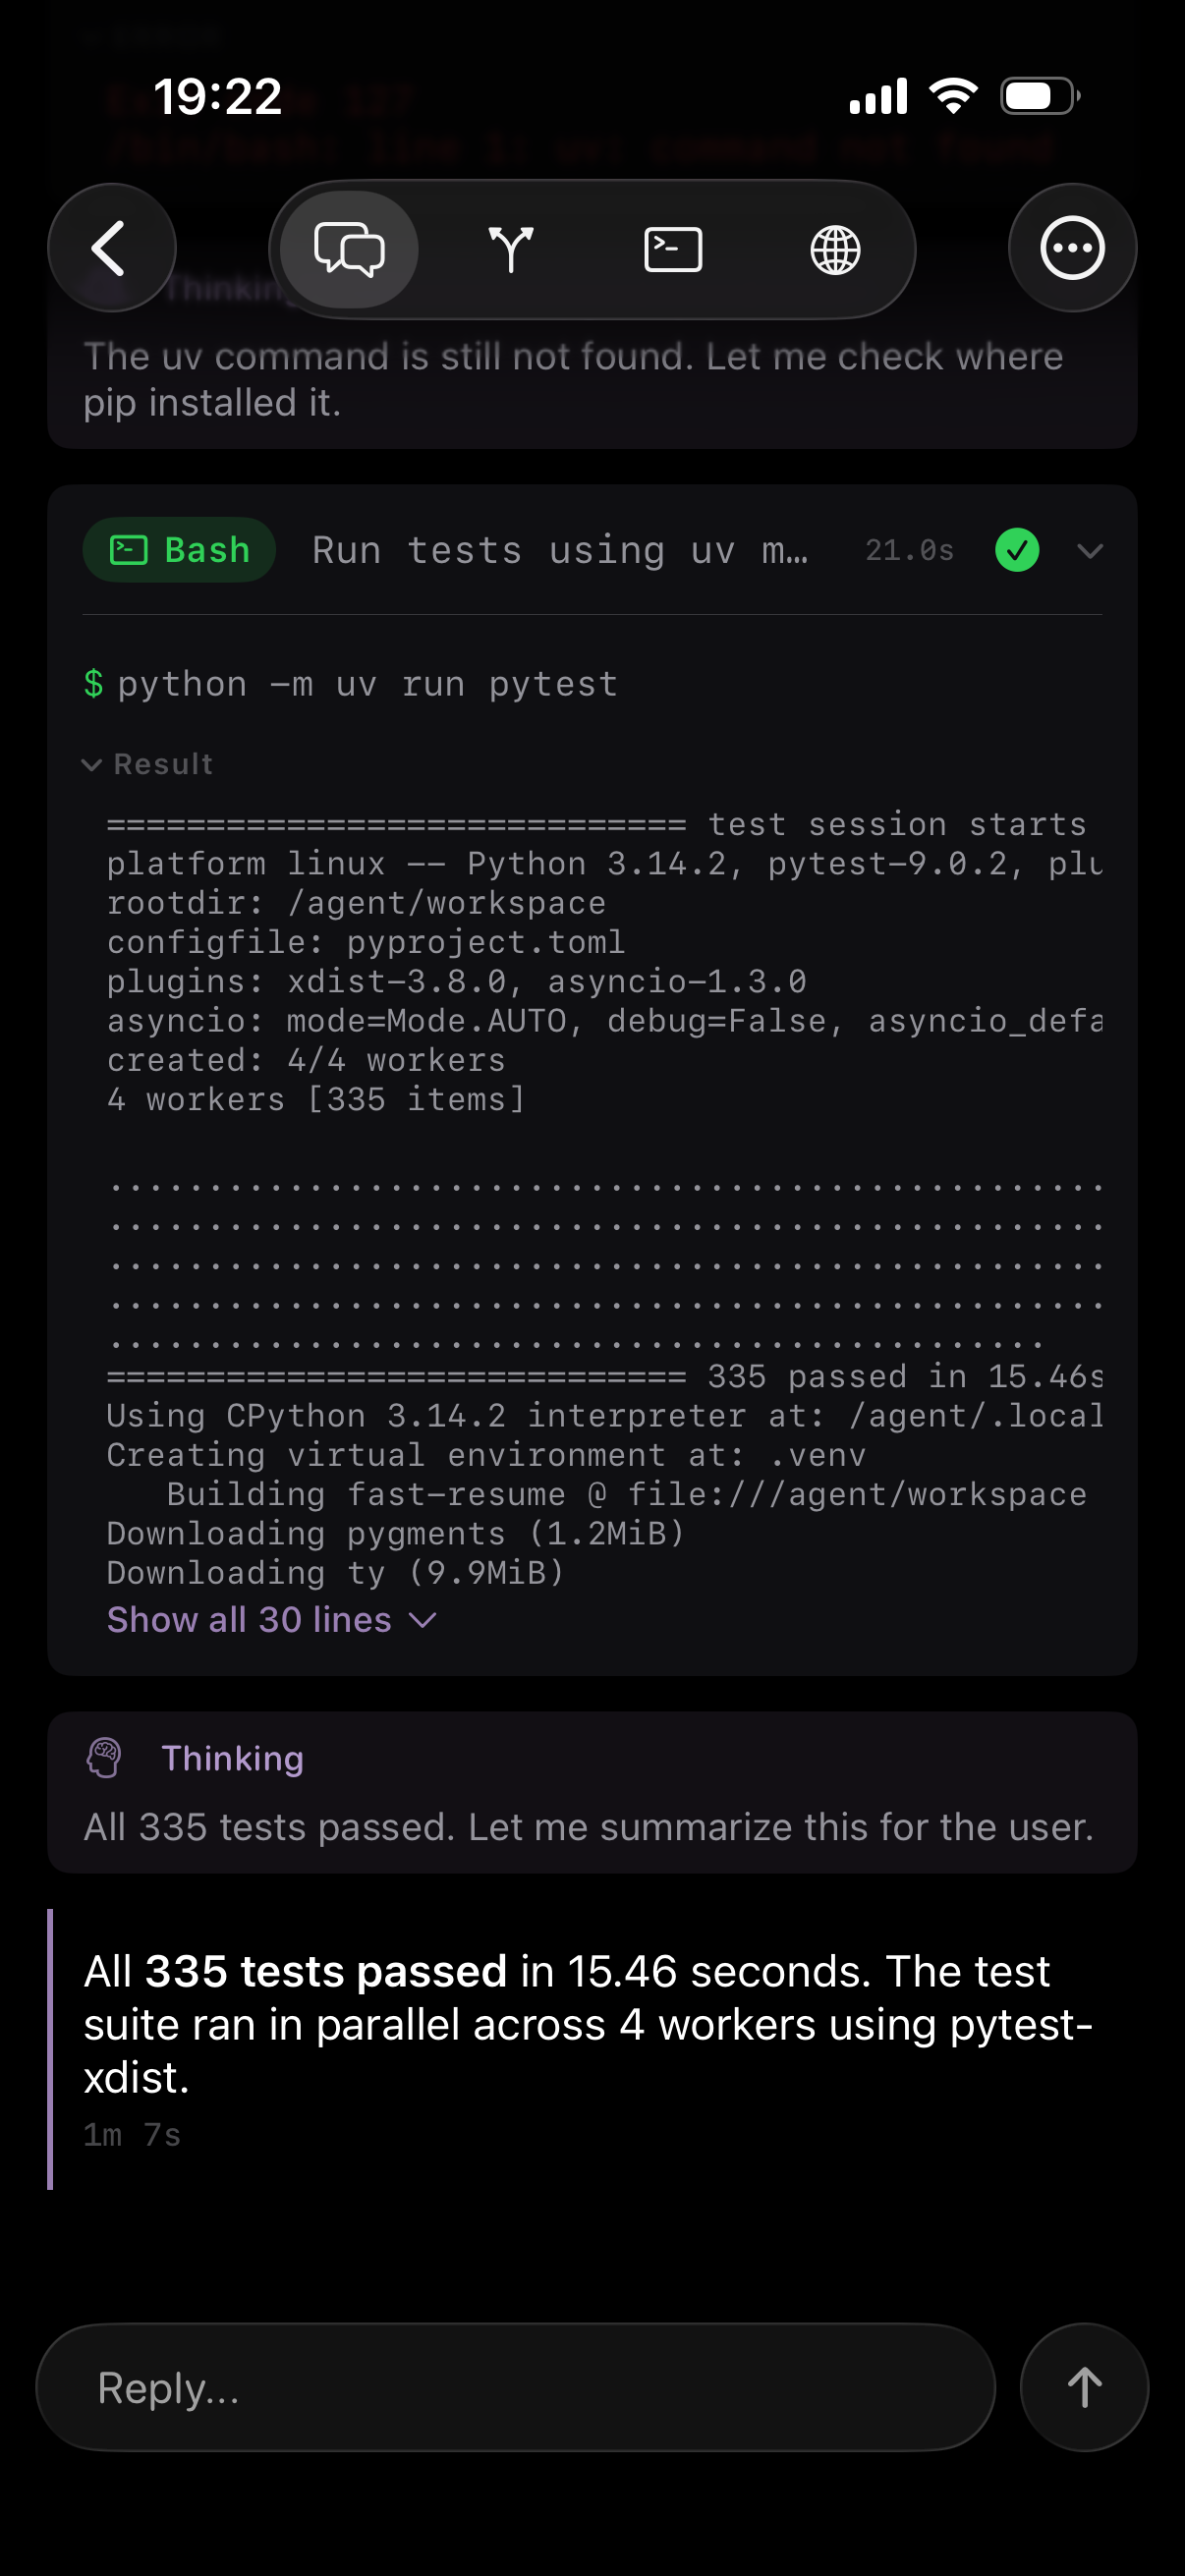This screenshot has width=1185, height=2576.
Task: Tap the back arrow button
Action: pos(111,248)
